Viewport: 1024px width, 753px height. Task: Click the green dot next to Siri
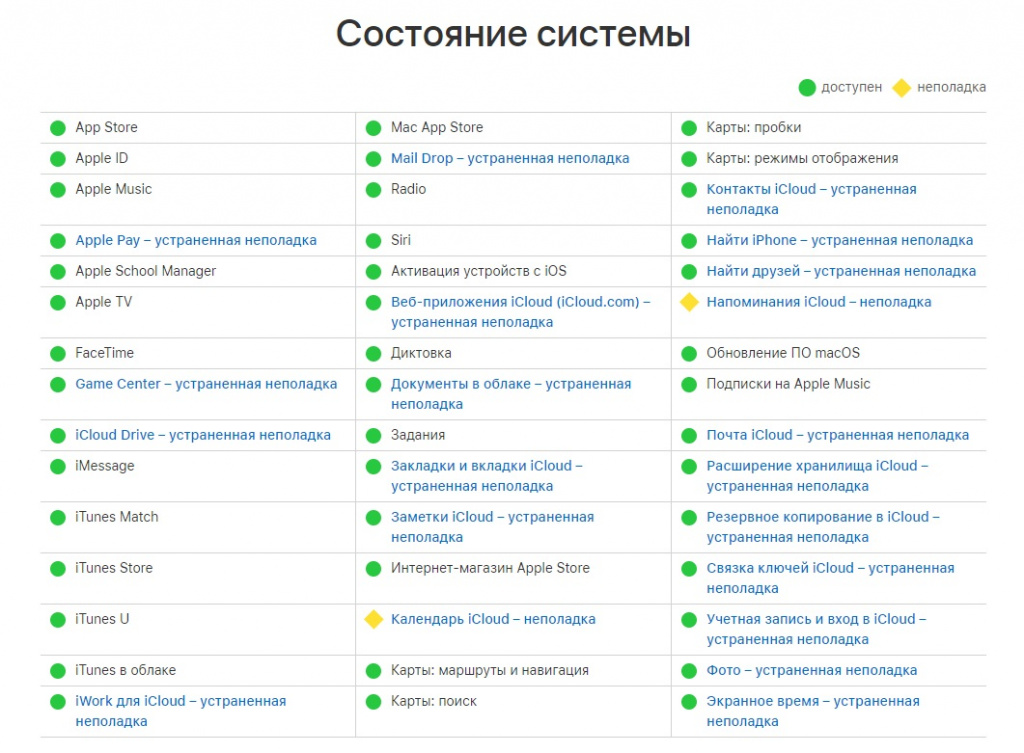point(374,241)
